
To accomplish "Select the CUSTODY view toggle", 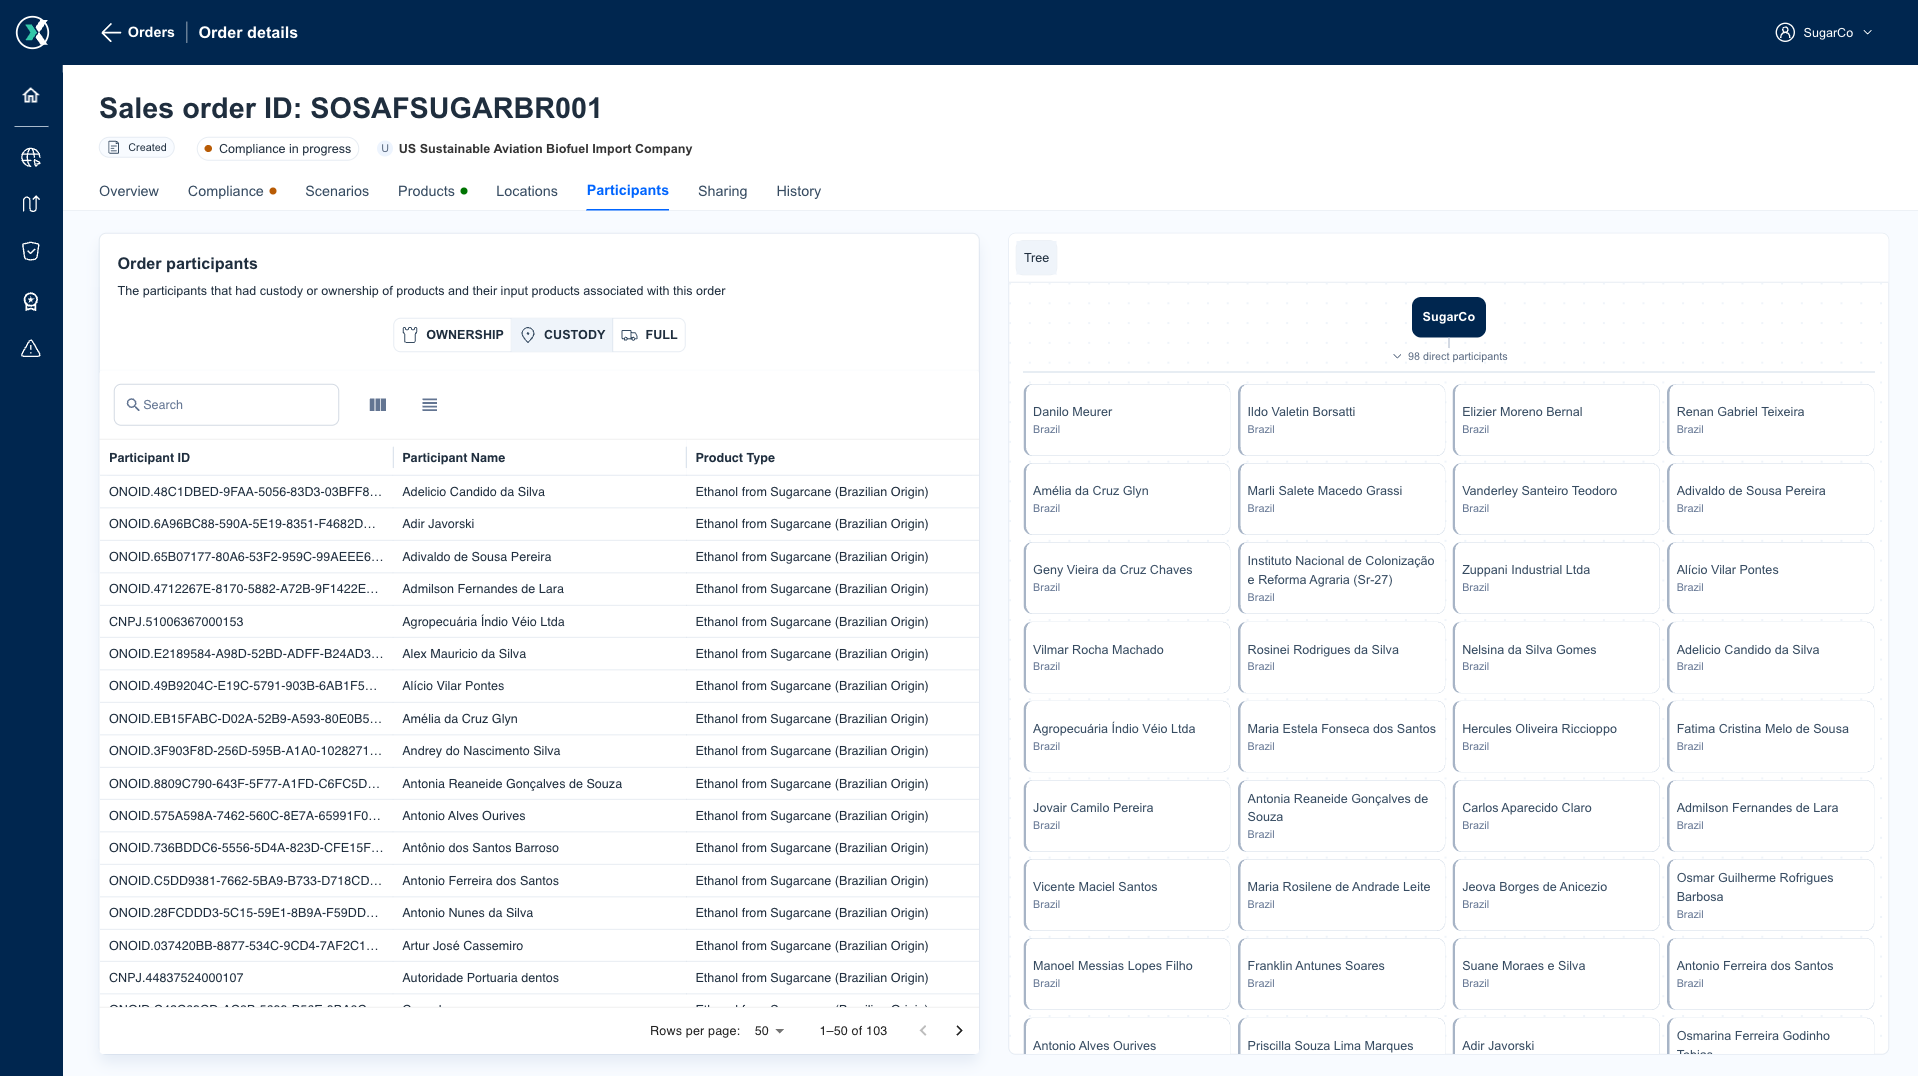I will (x=563, y=335).
